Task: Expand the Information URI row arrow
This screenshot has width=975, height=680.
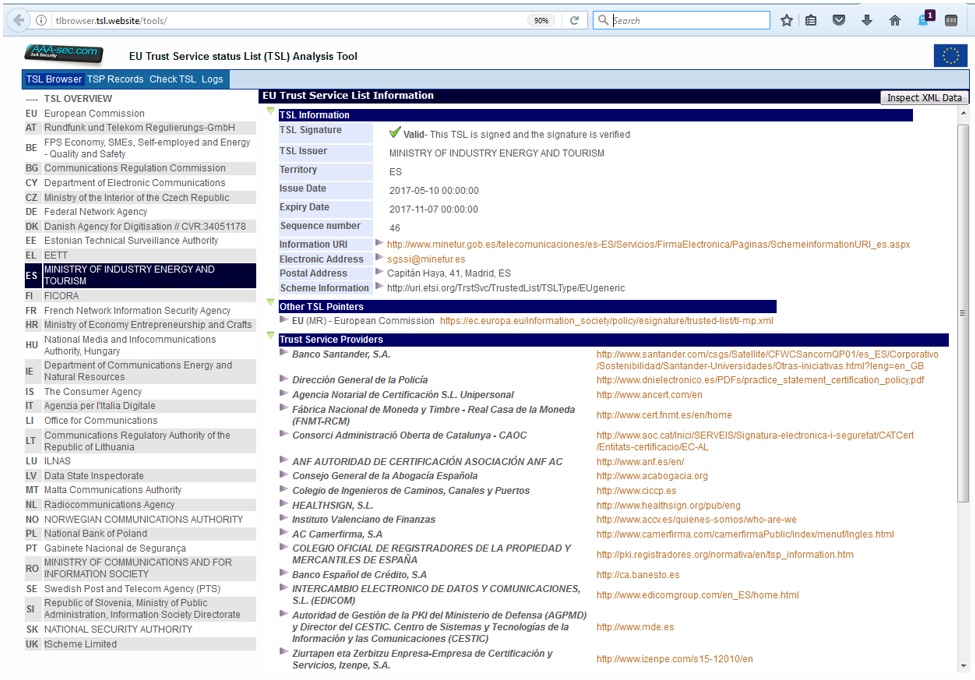Action: pyautogui.click(x=379, y=242)
